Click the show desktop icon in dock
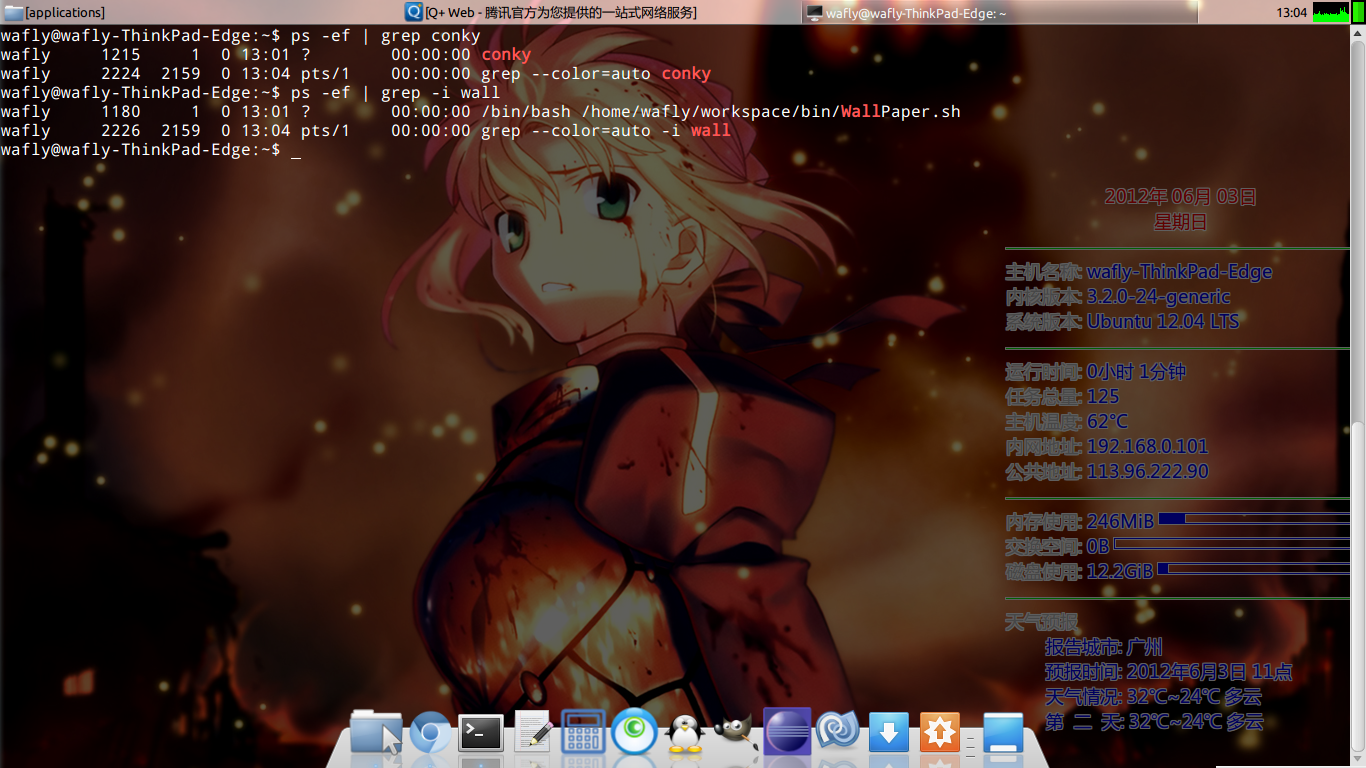 (x=1003, y=733)
